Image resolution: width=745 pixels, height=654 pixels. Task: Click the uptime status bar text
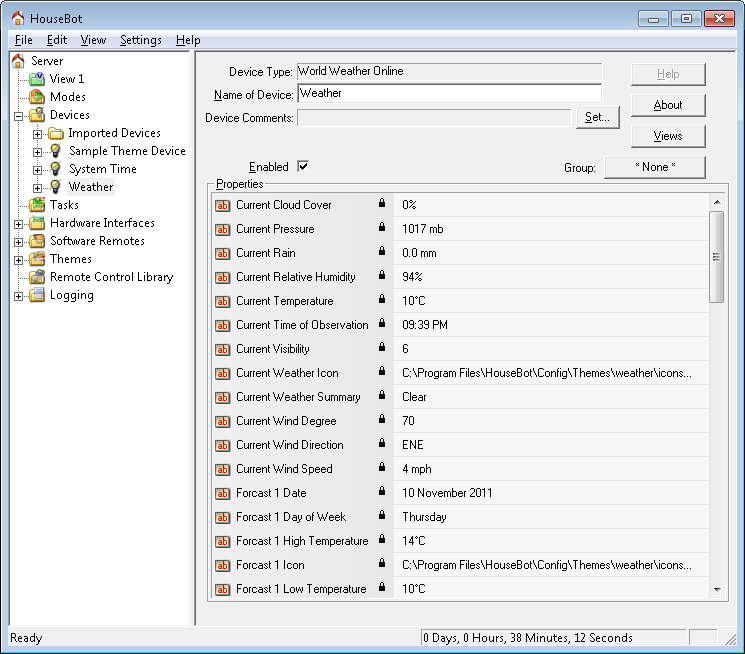point(527,638)
